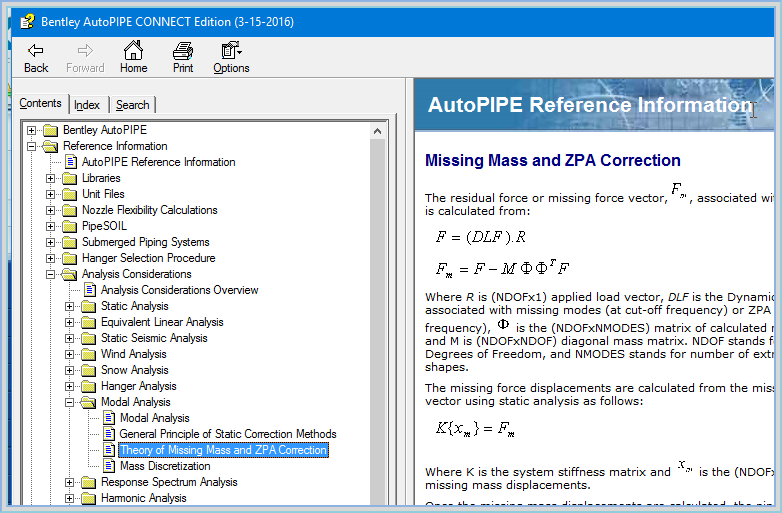Image resolution: width=782 pixels, height=513 pixels.
Task: Open the Options toolbar menu
Action: click(231, 58)
